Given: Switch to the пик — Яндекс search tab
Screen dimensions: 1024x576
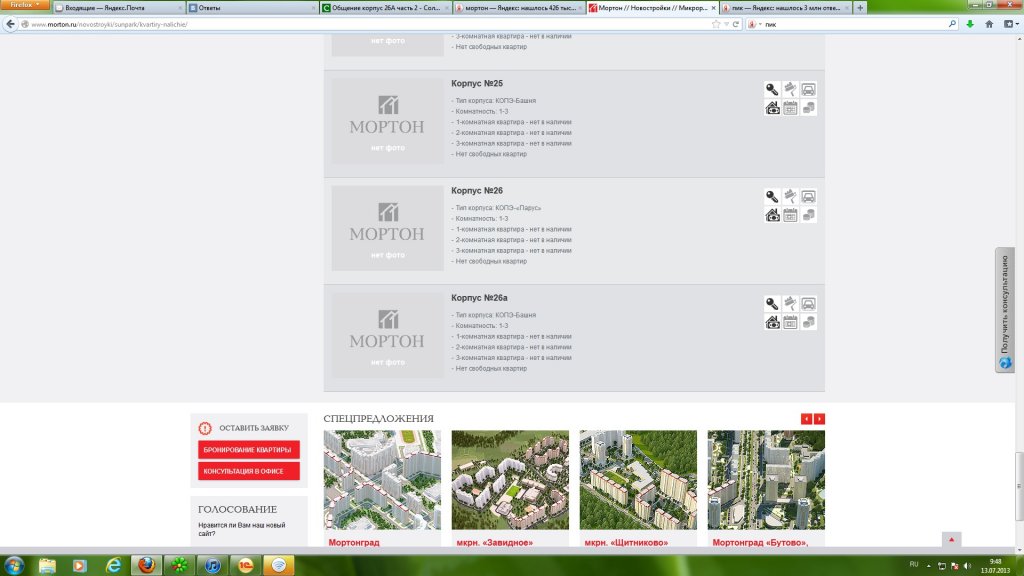Looking at the screenshot, I should click(x=785, y=8).
